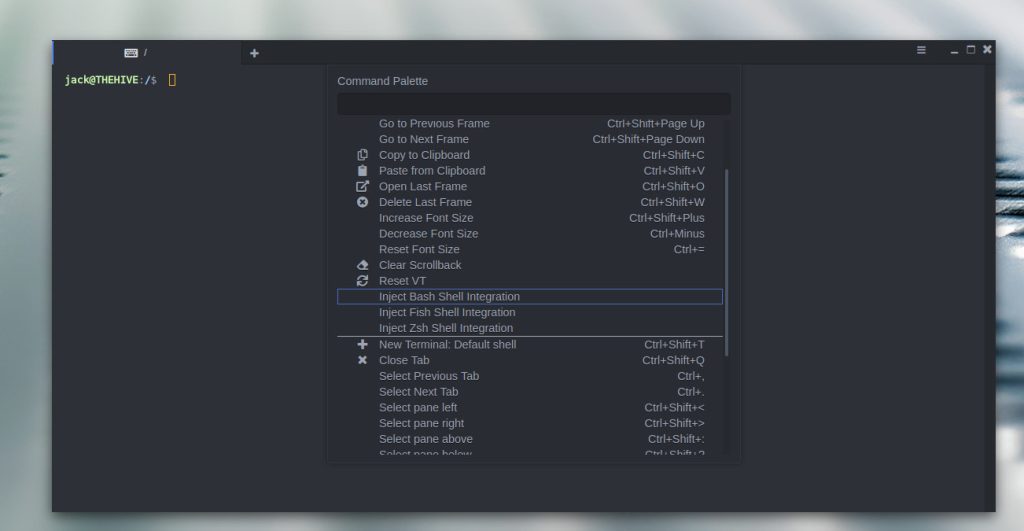Click the Close Tab x icon
The image size is (1024, 531).
(362, 360)
